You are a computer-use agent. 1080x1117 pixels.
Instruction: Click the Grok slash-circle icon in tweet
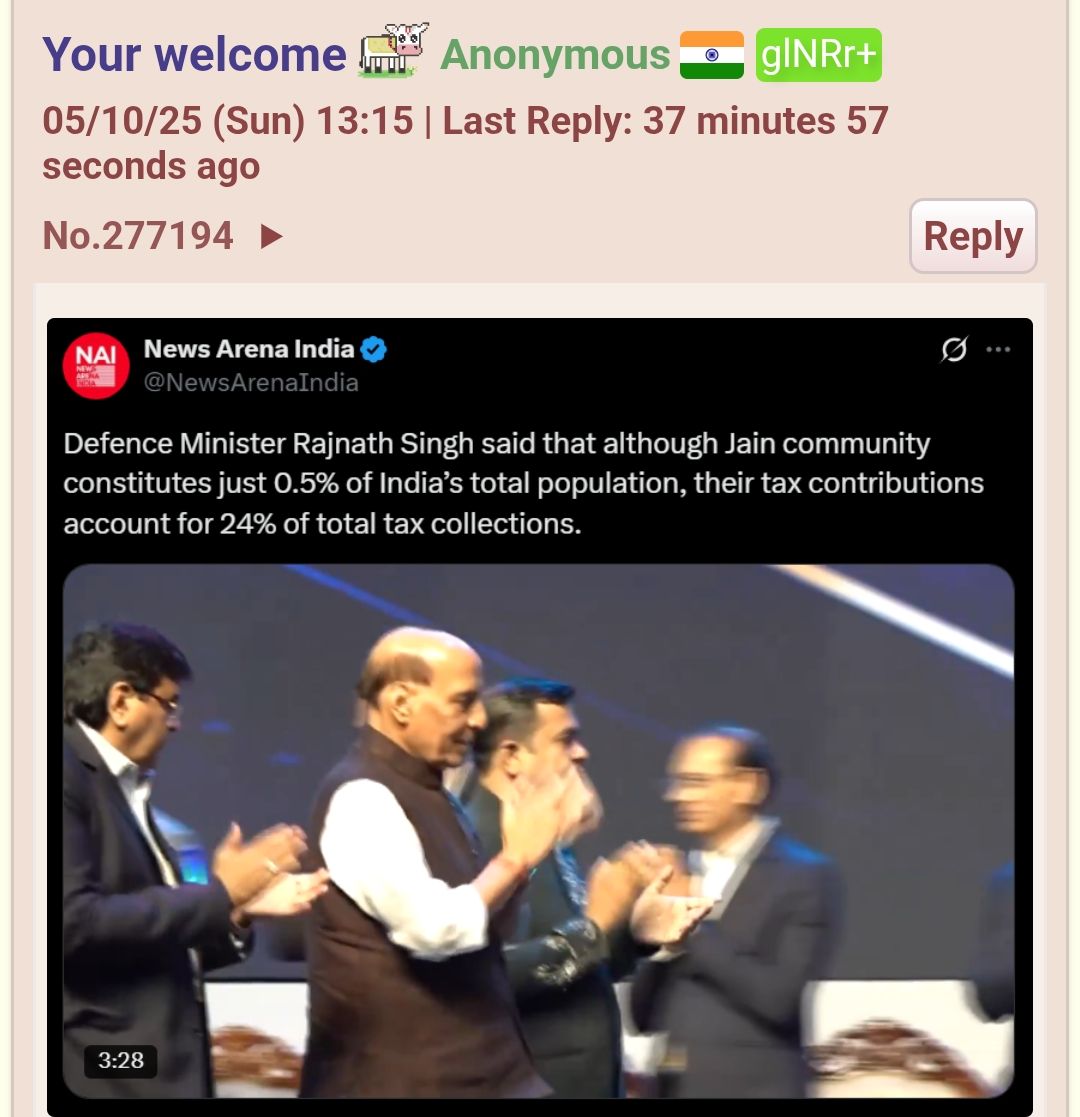tap(954, 349)
